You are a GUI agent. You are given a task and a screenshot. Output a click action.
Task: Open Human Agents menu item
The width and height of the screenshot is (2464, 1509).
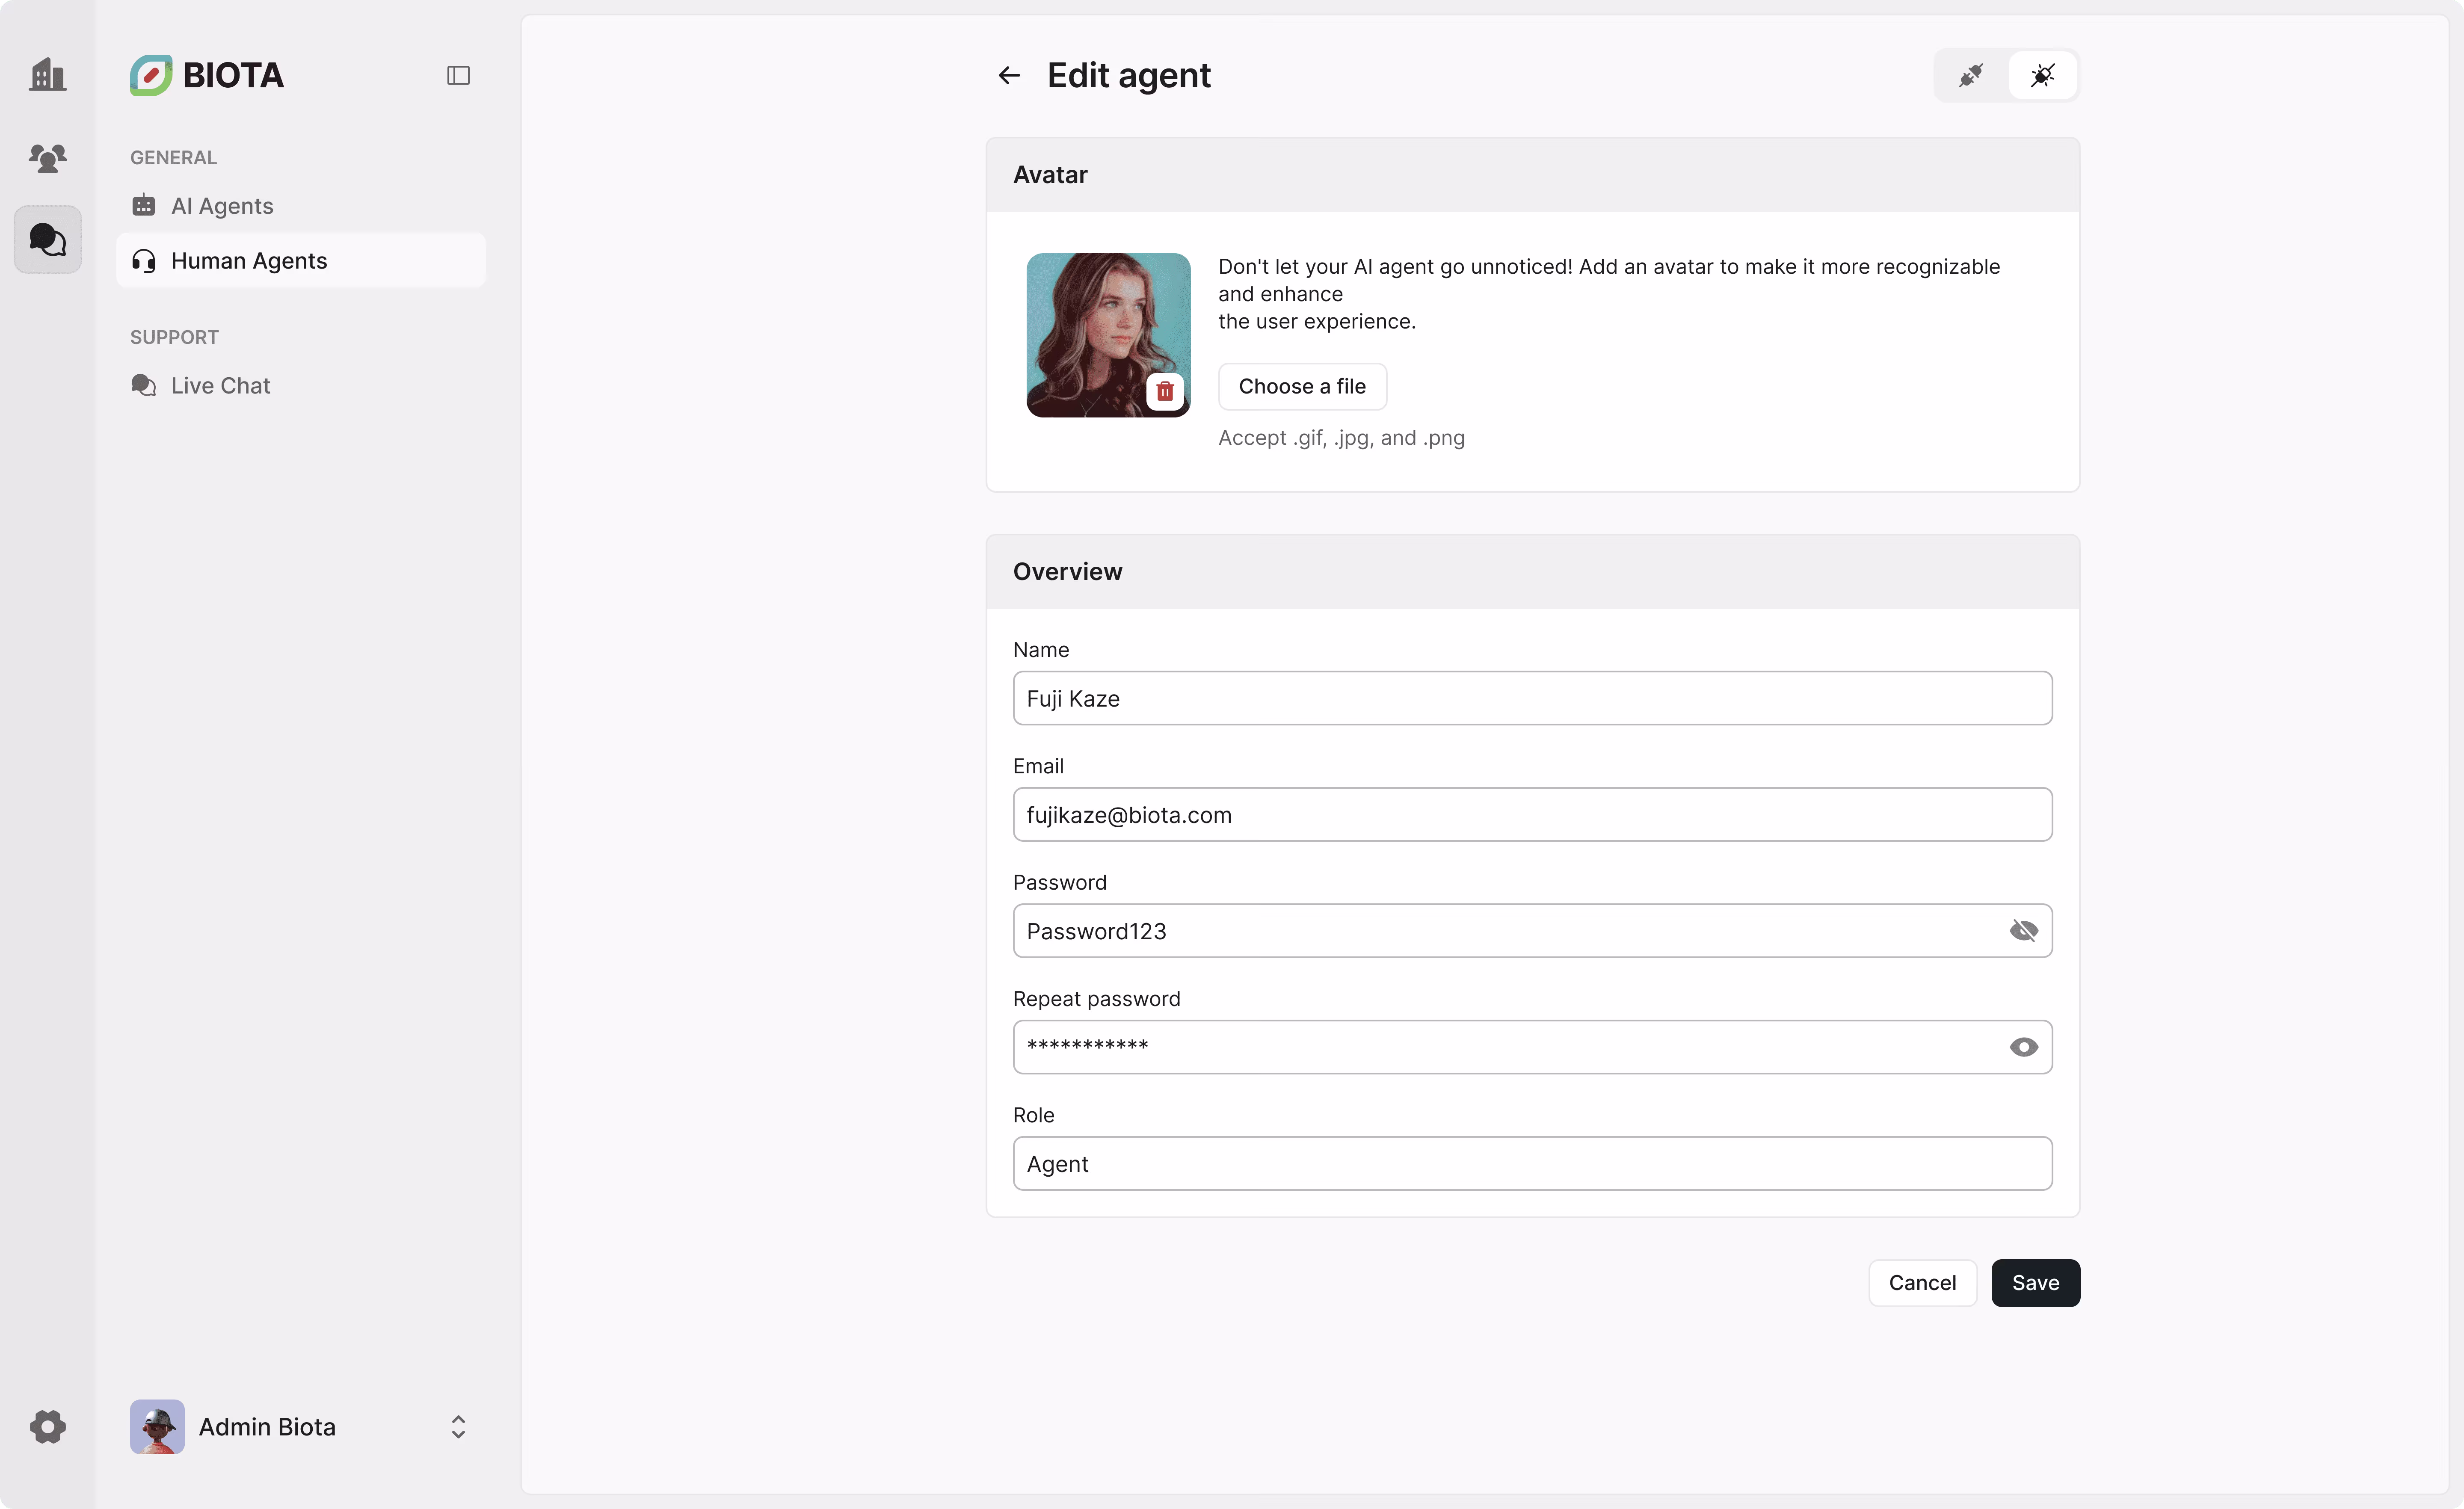pyautogui.click(x=301, y=261)
